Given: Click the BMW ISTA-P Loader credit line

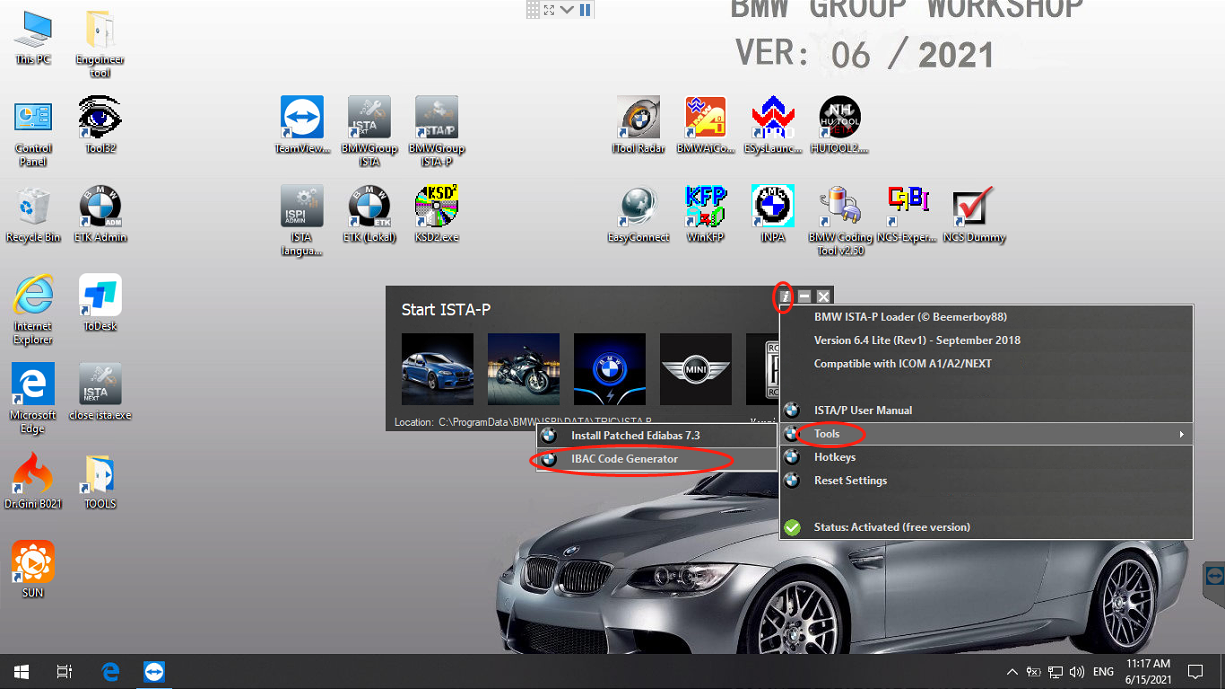Looking at the screenshot, I should tap(910, 317).
